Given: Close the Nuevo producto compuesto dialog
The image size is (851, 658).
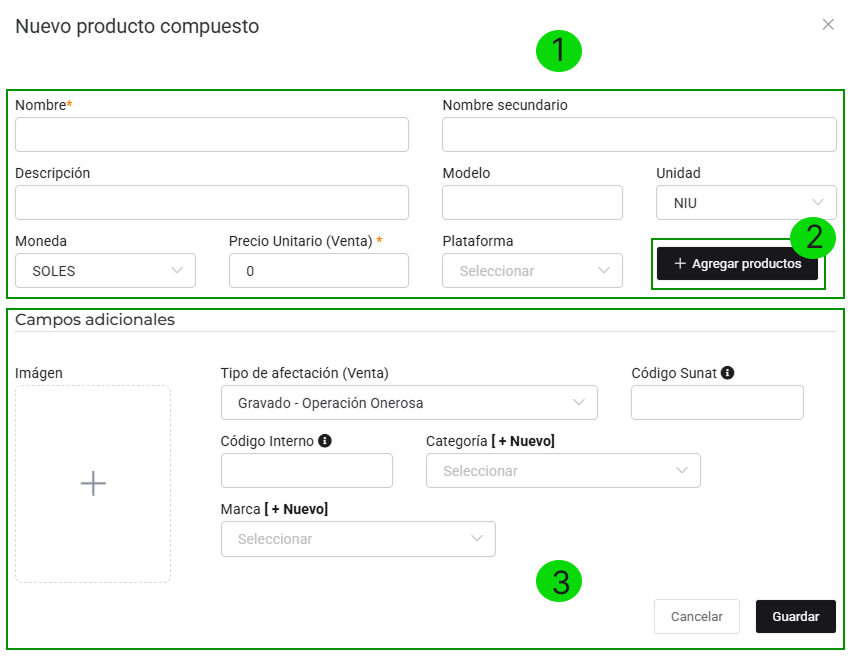Looking at the screenshot, I should tap(828, 25).
